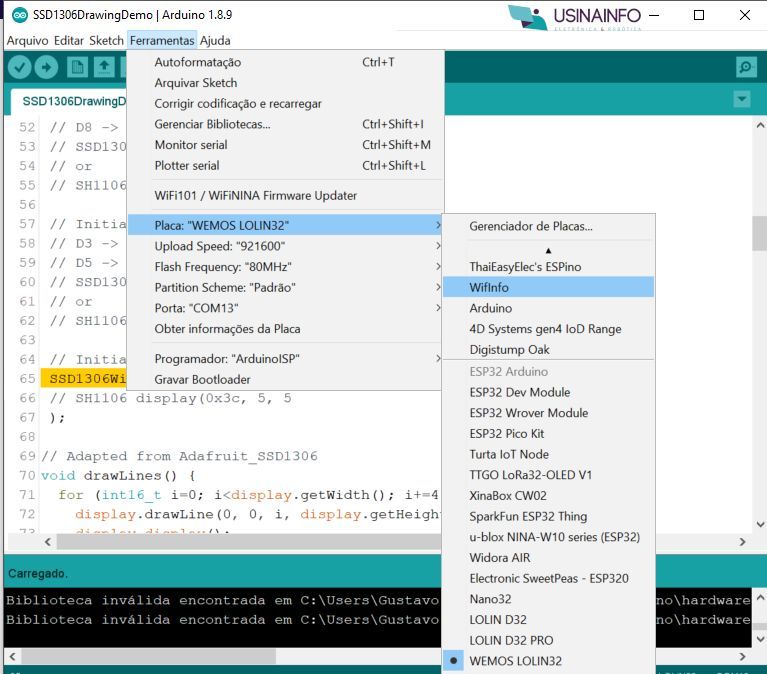Image resolution: width=767 pixels, height=674 pixels.
Task: Open the Sketch menu
Action: pyautogui.click(x=106, y=41)
